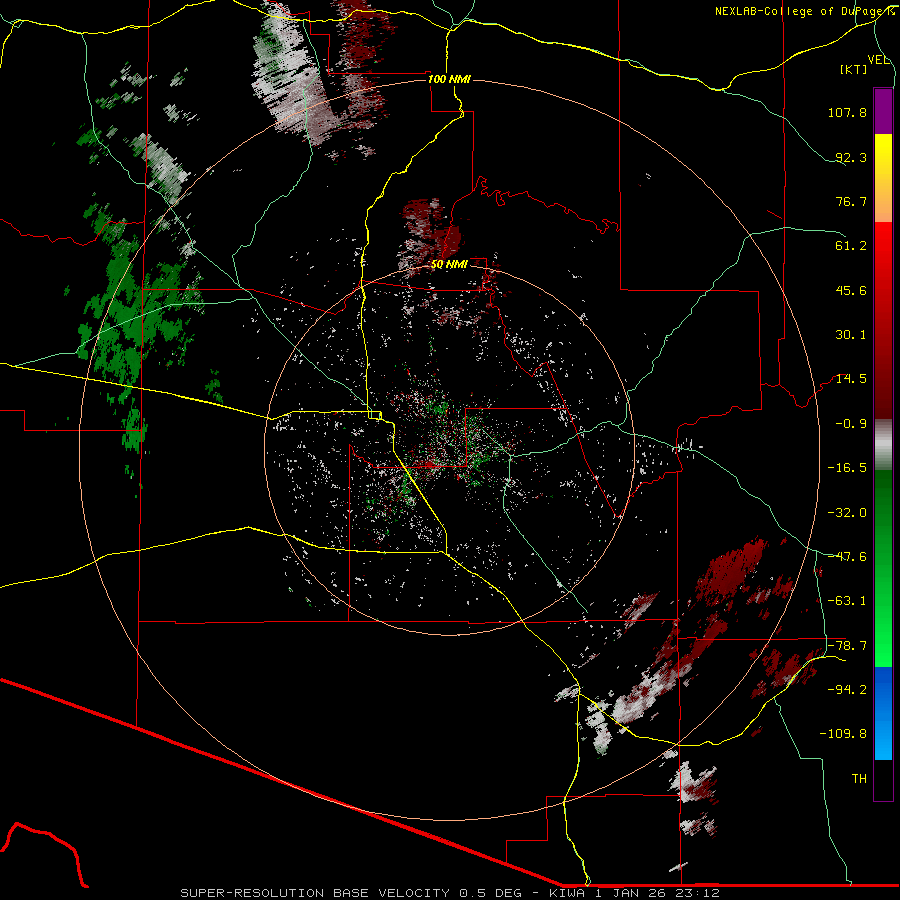Click the 50 NMI range ring label
900x900 pixels.
point(449,265)
